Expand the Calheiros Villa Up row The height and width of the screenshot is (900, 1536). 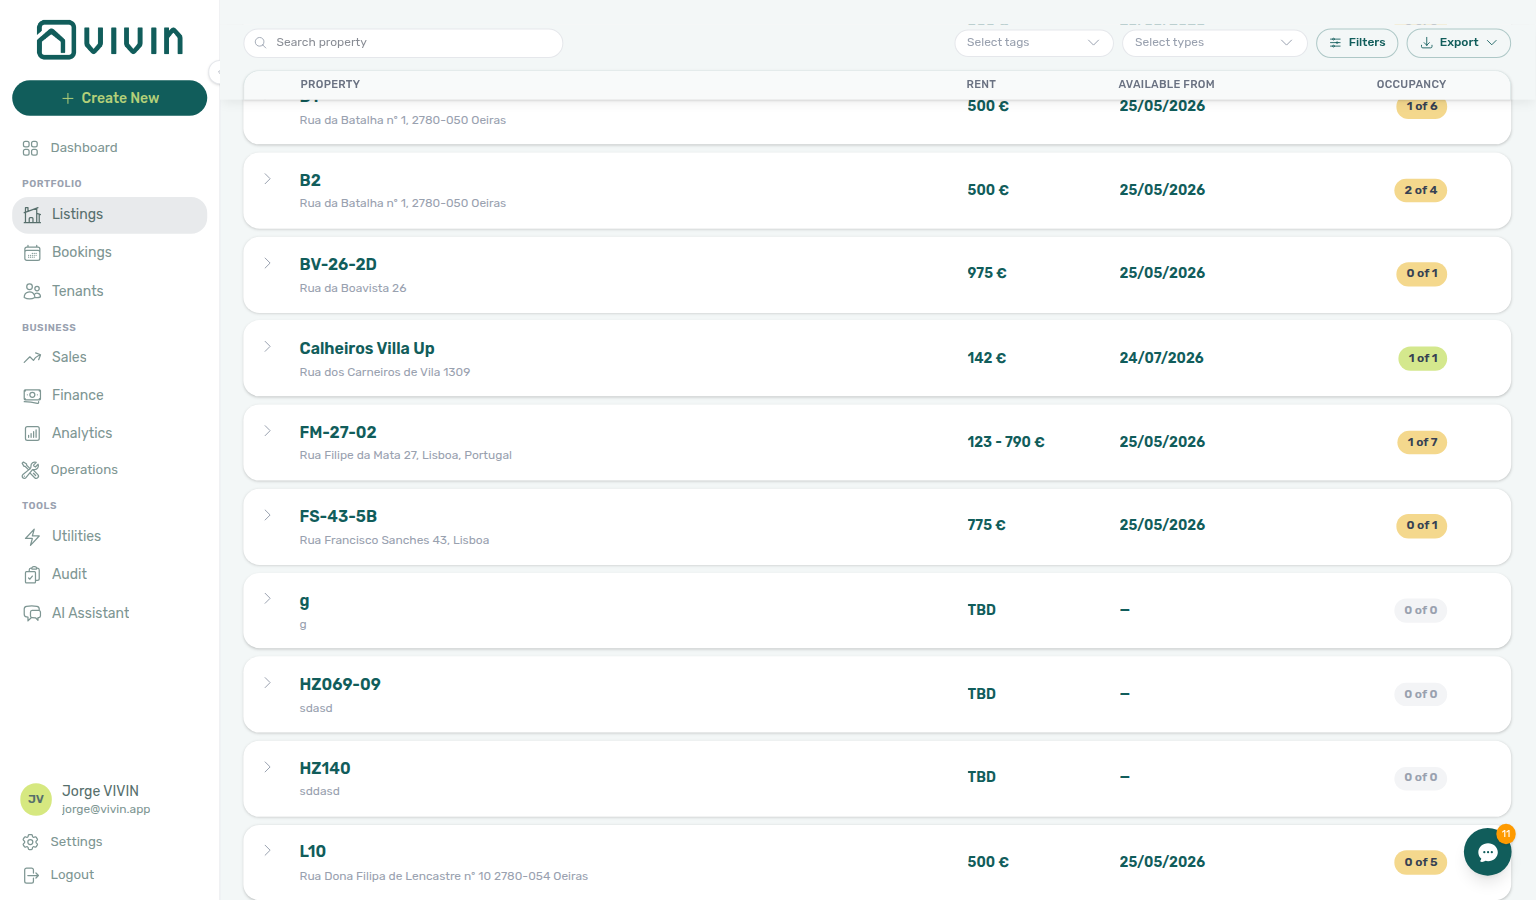(x=268, y=347)
